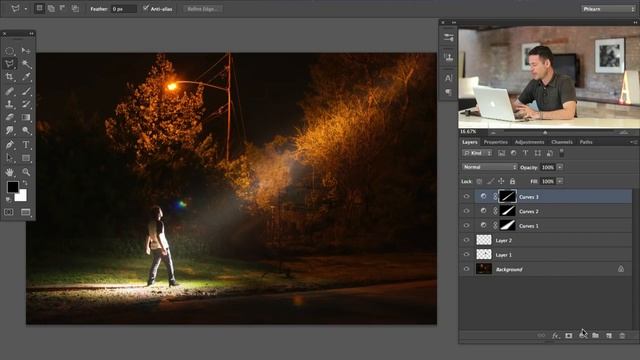Select the Eraser tool
640x360 pixels.
9,117
